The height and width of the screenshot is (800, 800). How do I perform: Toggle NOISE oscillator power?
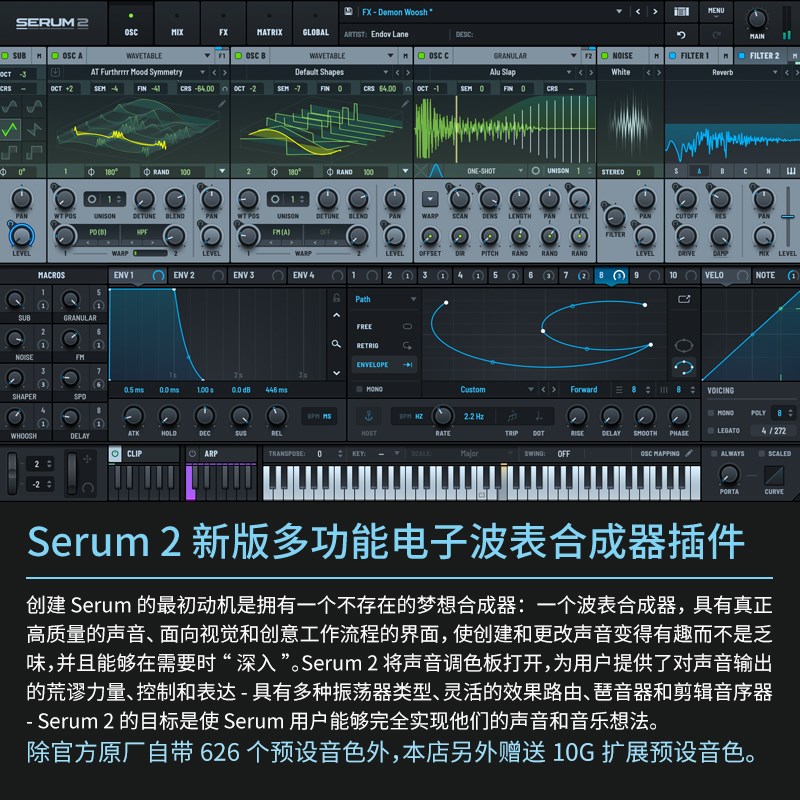605,56
